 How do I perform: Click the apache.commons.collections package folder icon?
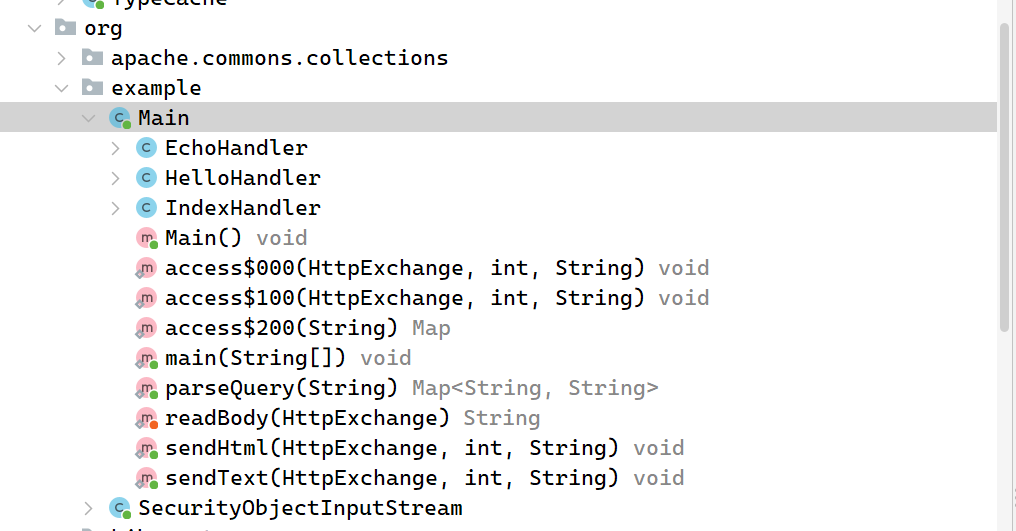92,58
